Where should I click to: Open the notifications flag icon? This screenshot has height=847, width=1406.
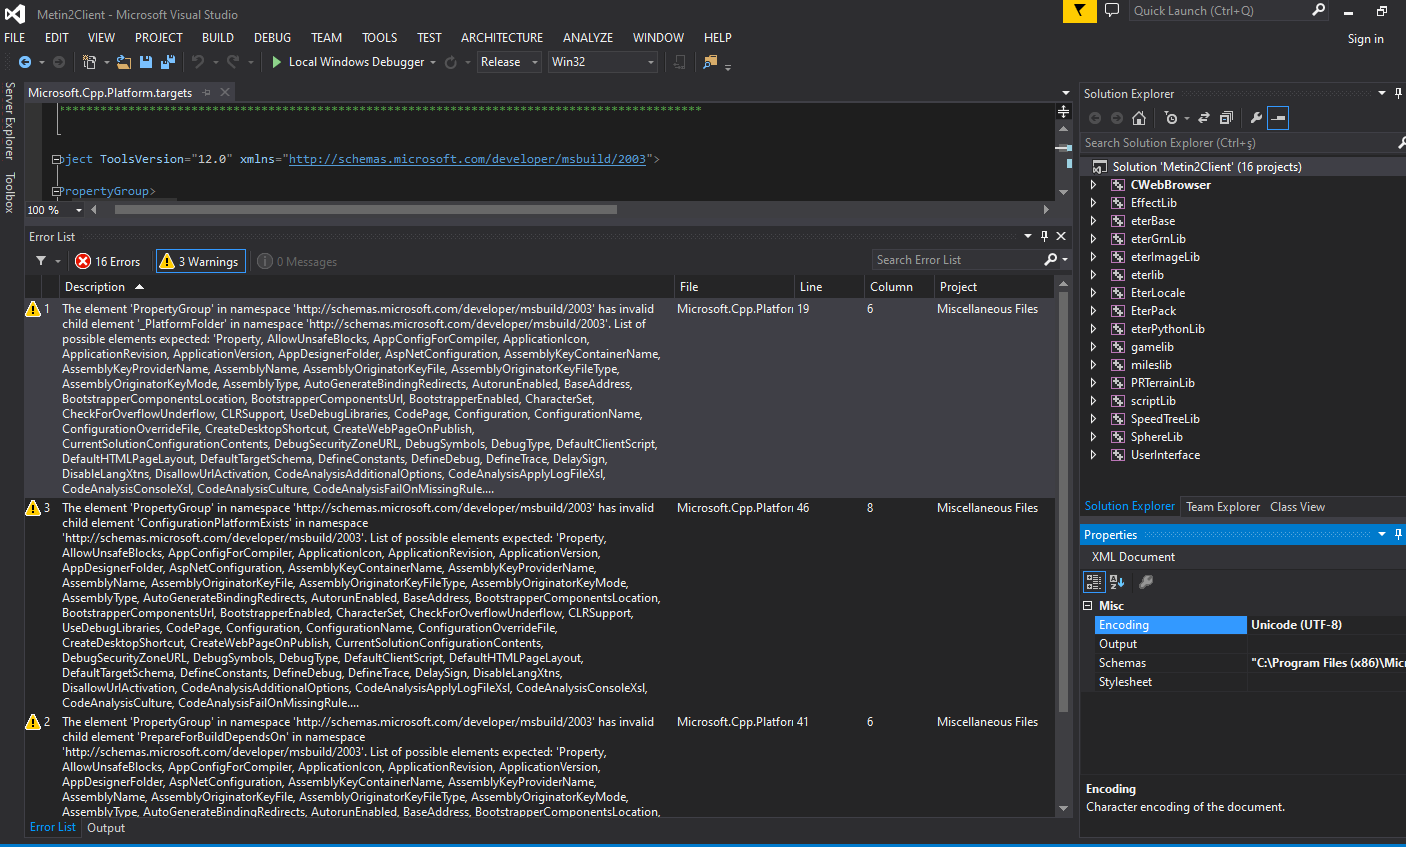coord(1079,11)
